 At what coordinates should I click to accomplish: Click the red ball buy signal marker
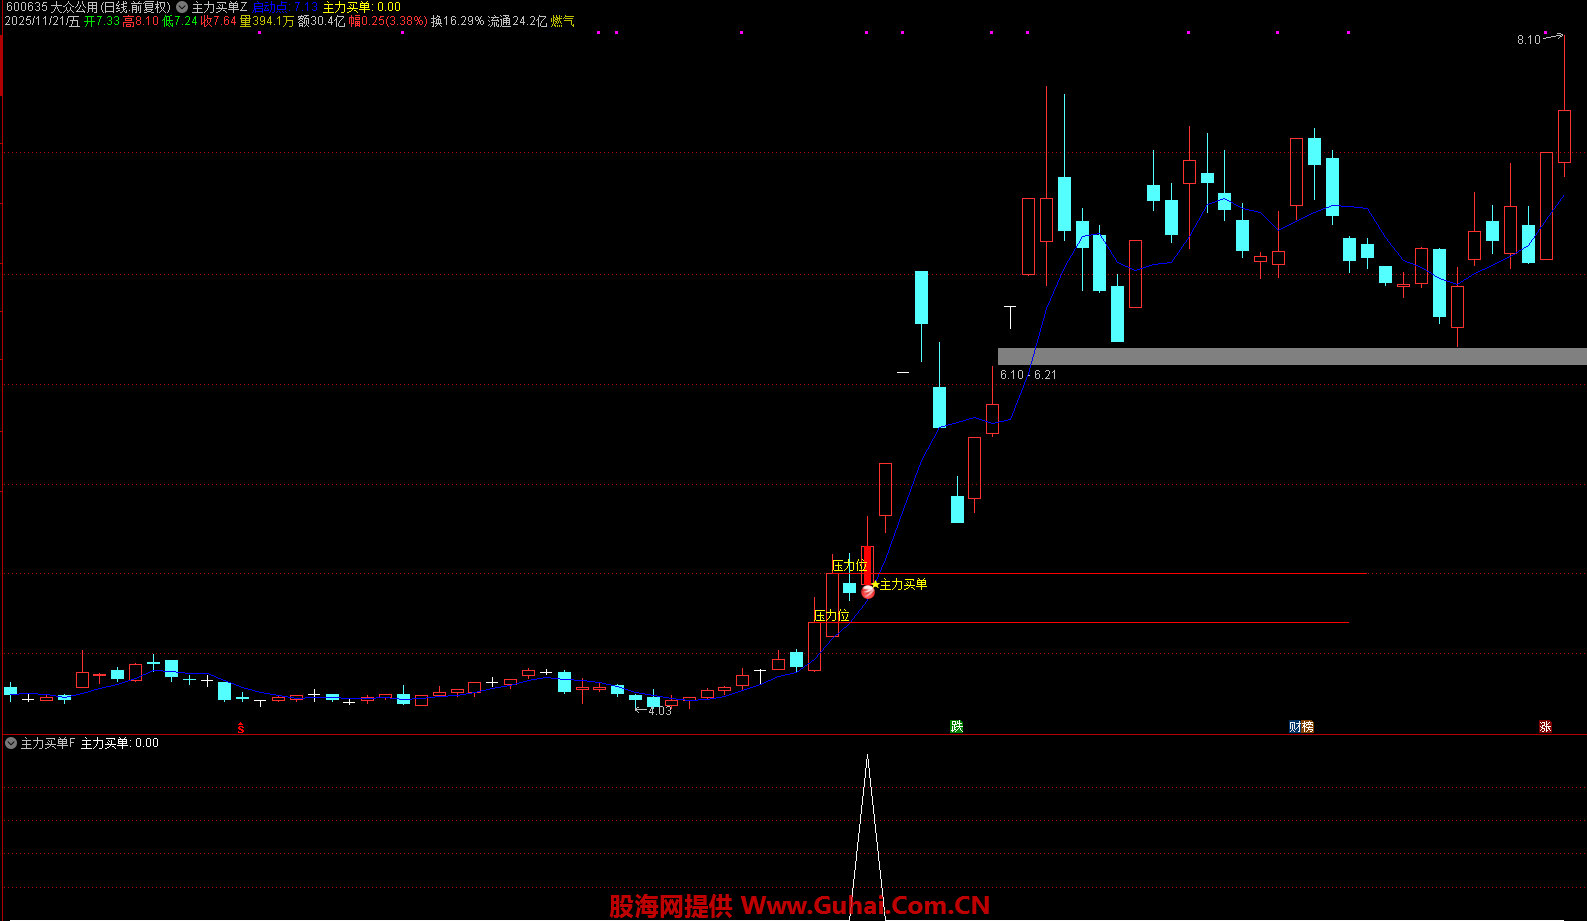tap(868, 592)
